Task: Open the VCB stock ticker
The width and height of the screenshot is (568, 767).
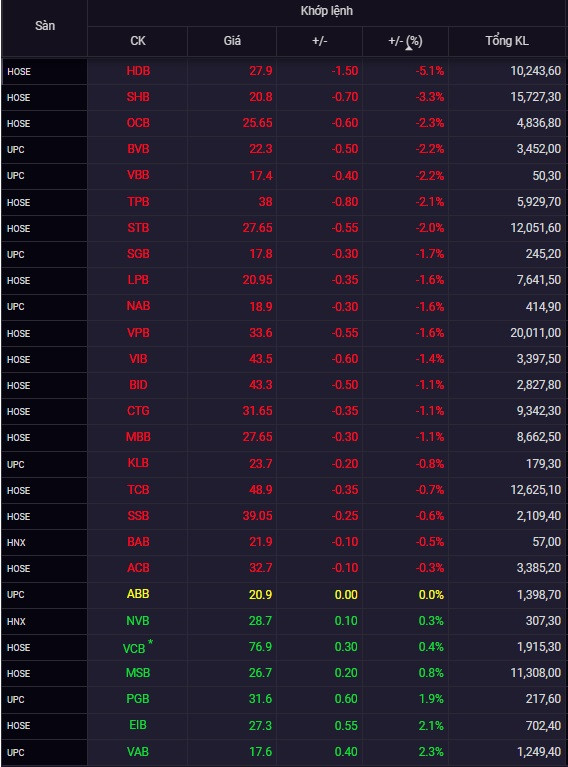Action: 134,649
